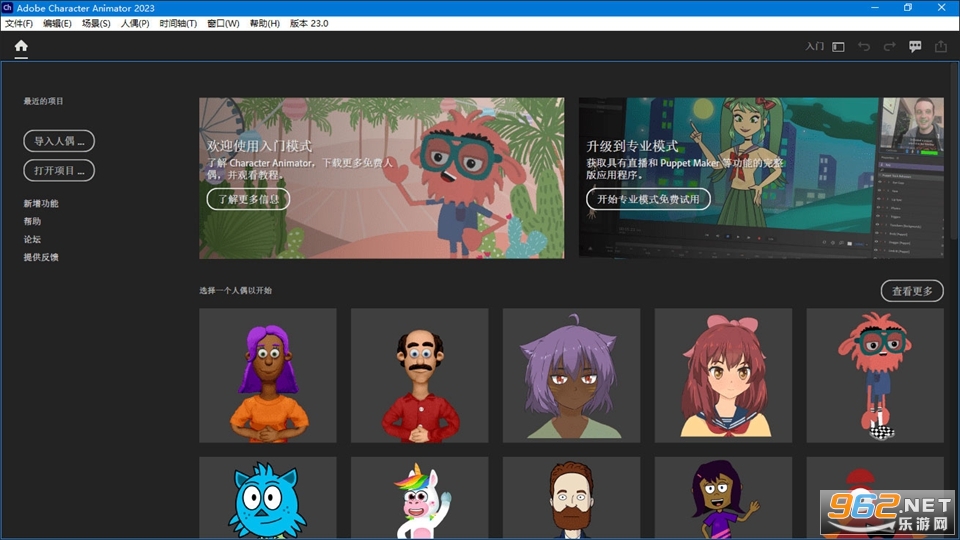Click the 导入人偶... button

click(x=59, y=141)
